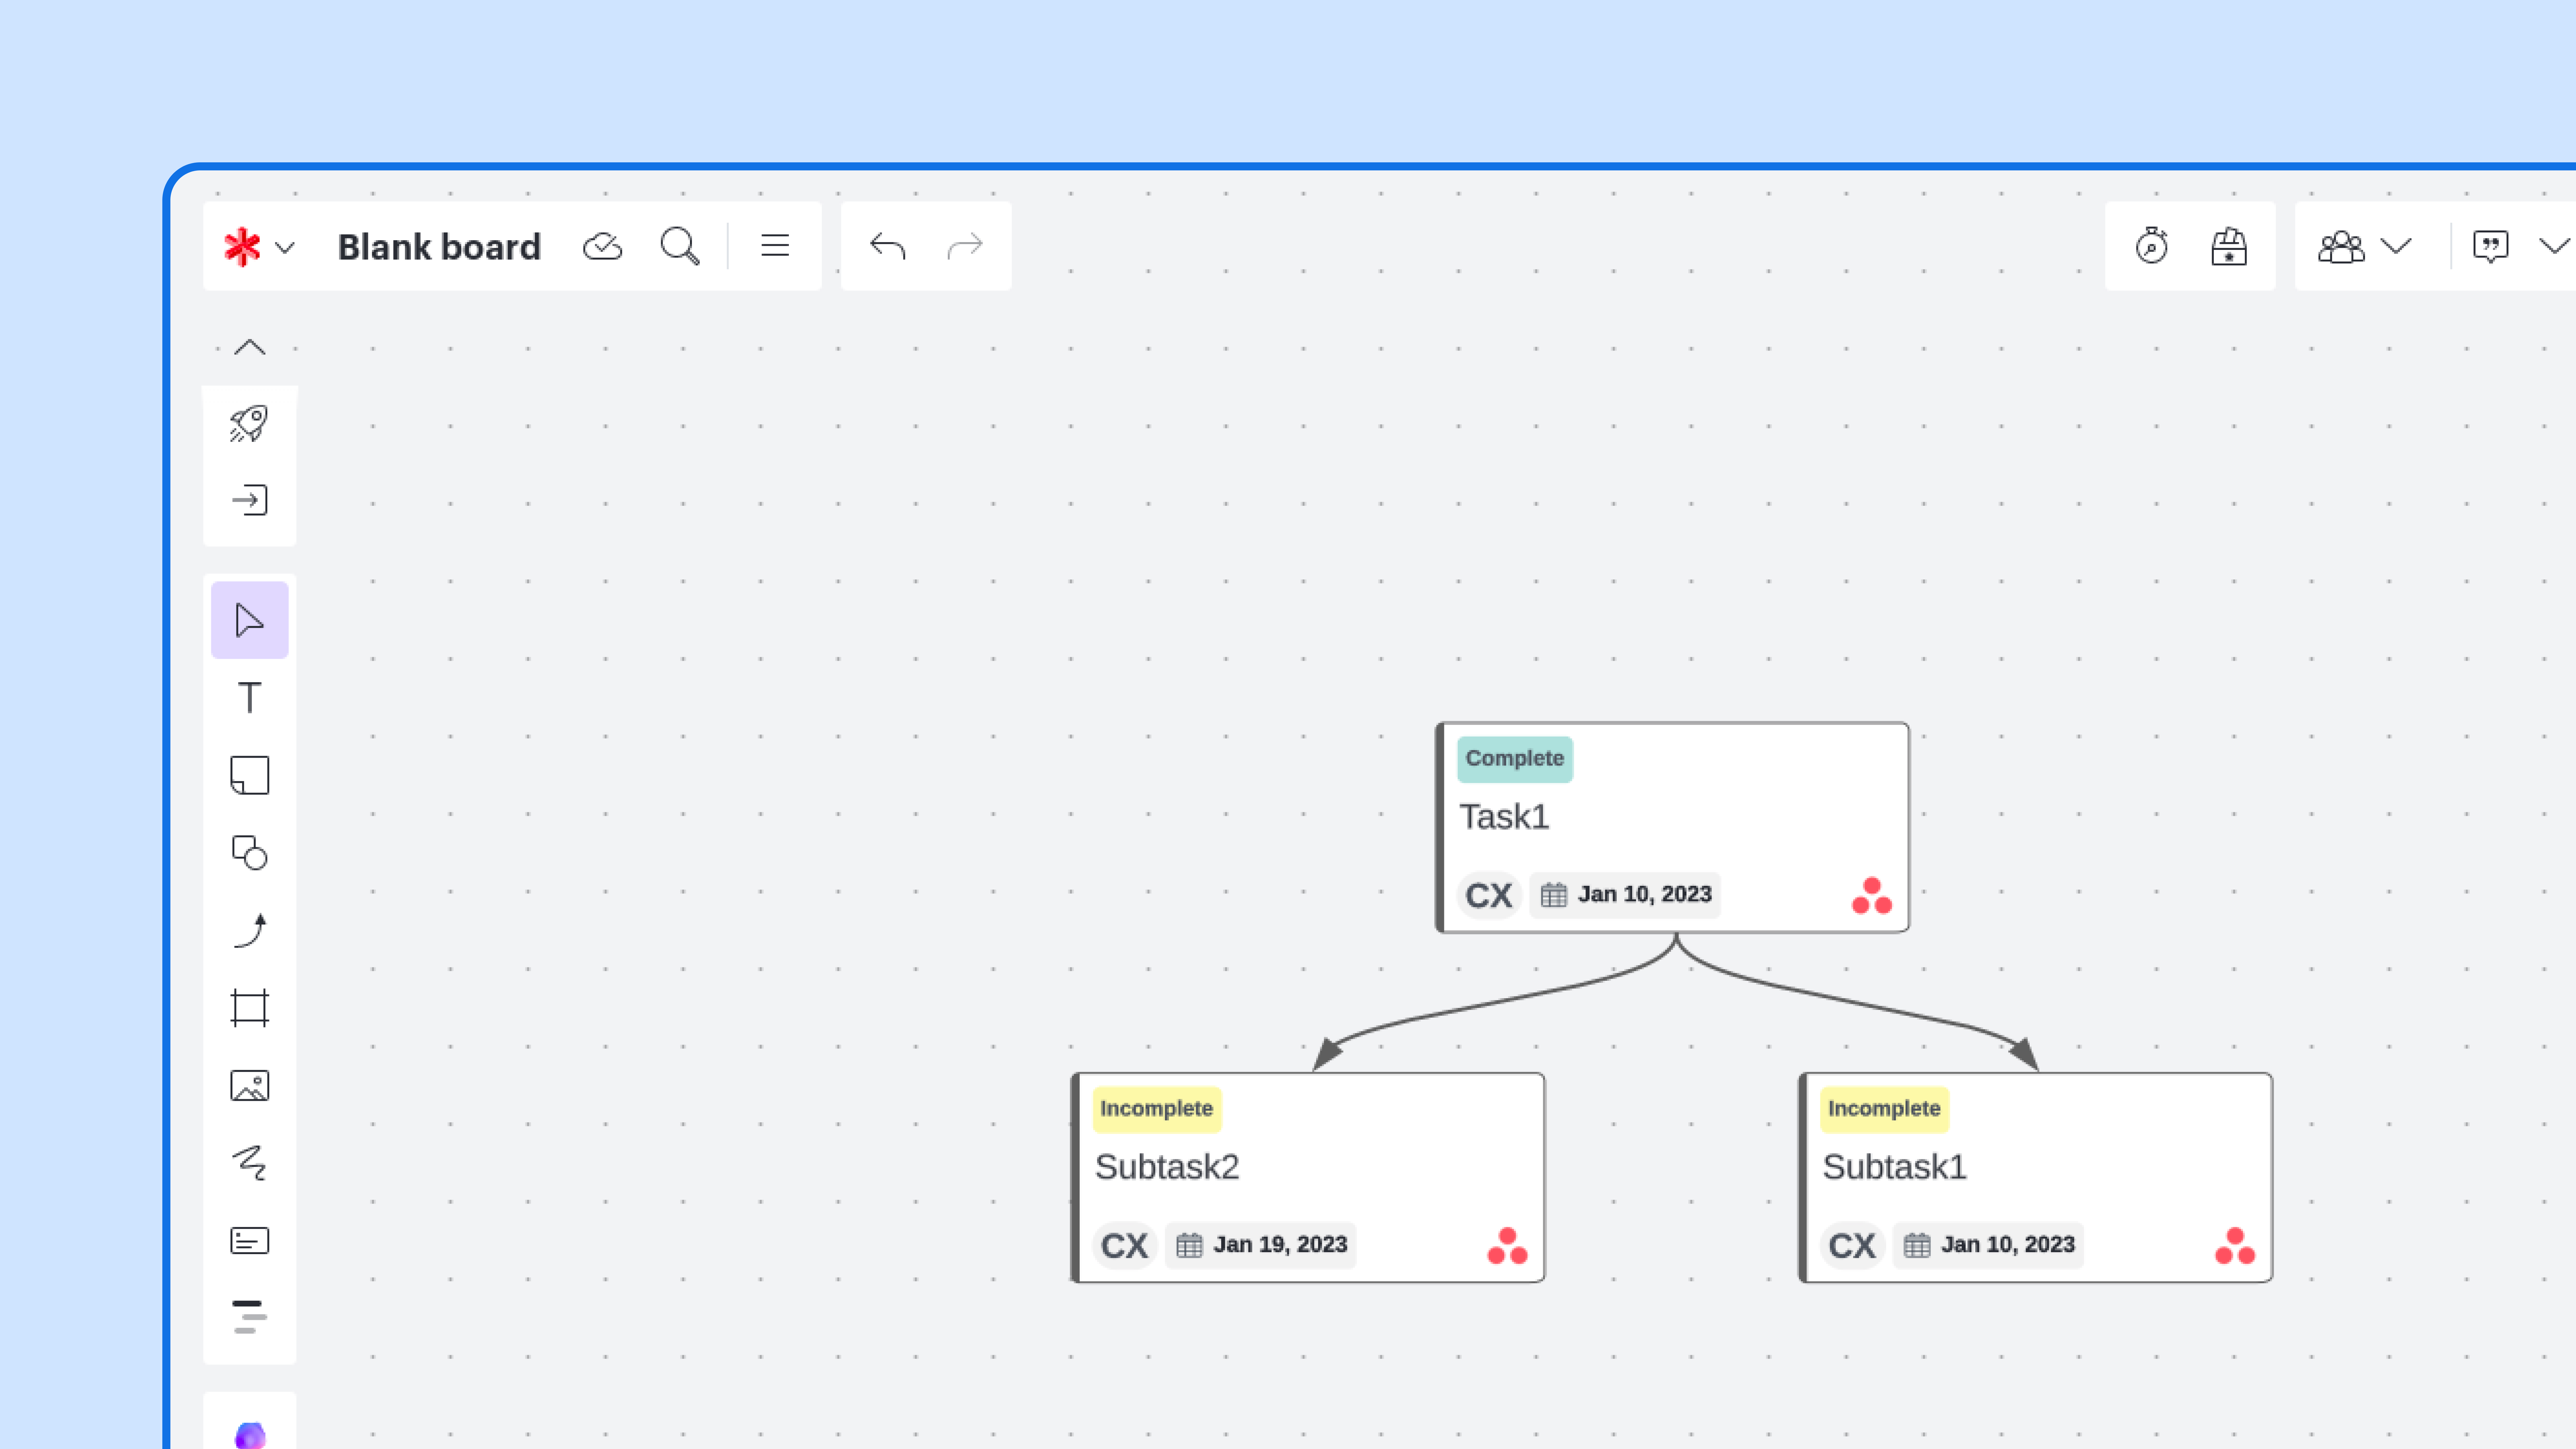Collapse the left toolbar with chevron
Screen dimensions: 2576x1449
click(249, 347)
